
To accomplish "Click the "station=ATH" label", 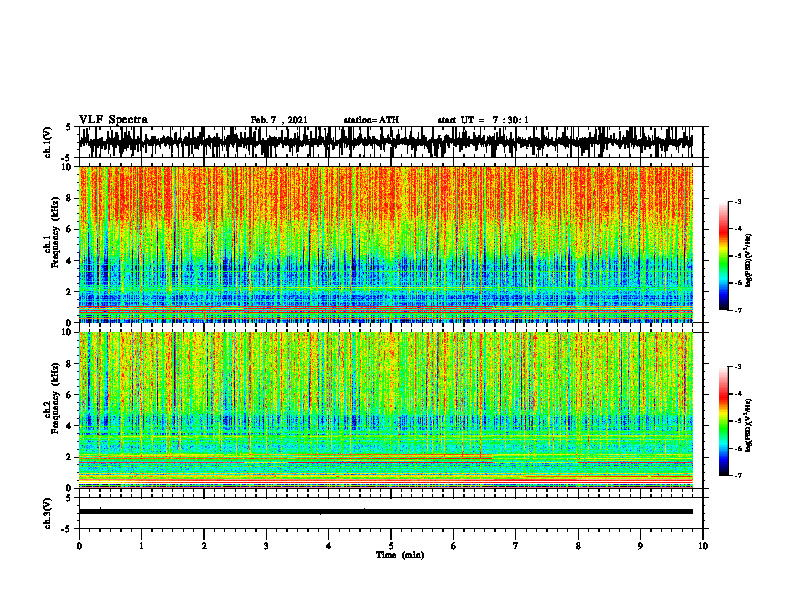I will coord(371,120).
